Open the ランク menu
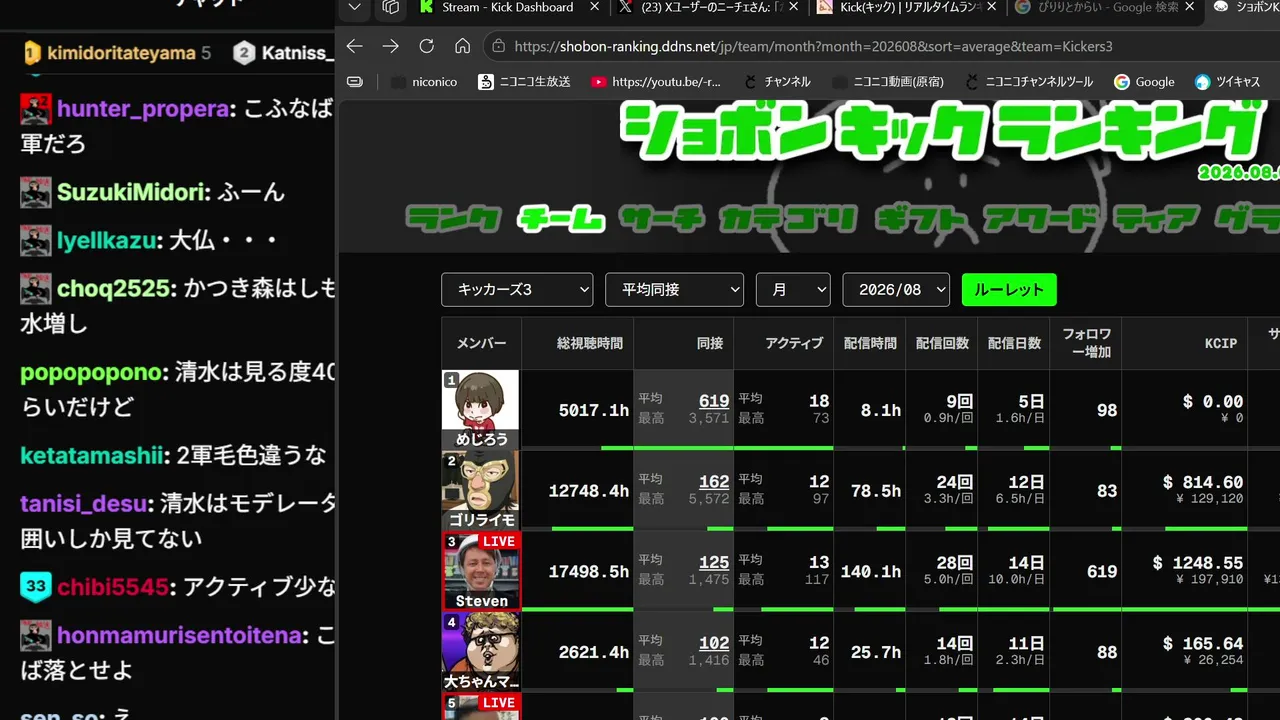1280x720 pixels. [452, 218]
